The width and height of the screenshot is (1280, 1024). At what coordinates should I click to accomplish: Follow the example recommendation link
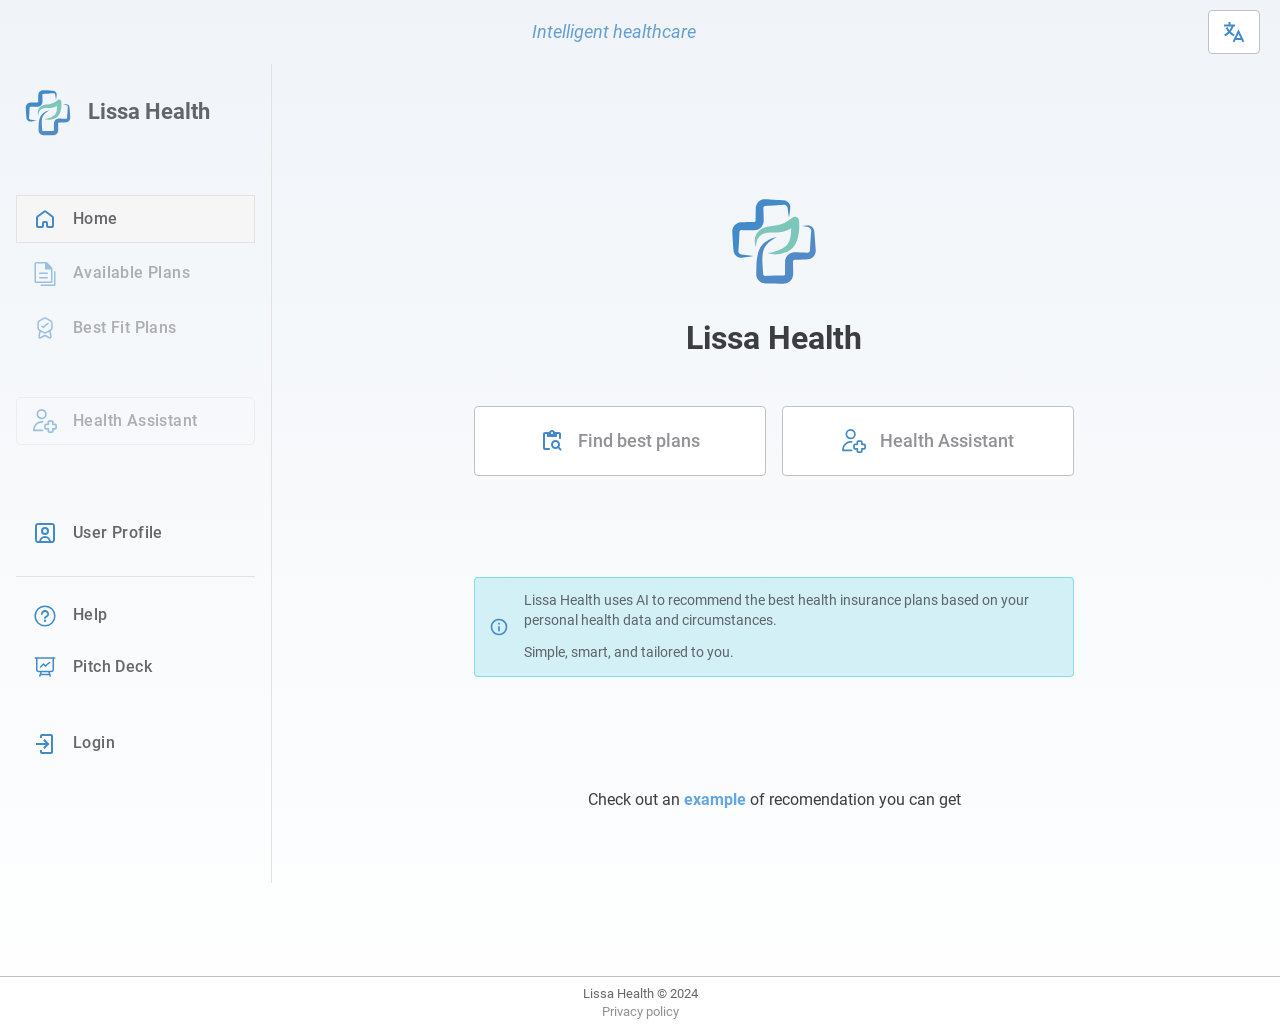pyautogui.click(x=714, y=800)
